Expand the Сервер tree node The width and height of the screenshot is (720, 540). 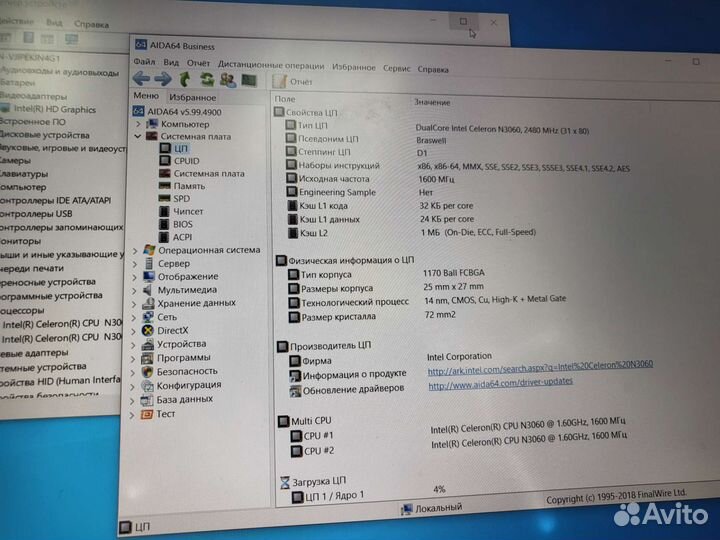pos(135,264)
